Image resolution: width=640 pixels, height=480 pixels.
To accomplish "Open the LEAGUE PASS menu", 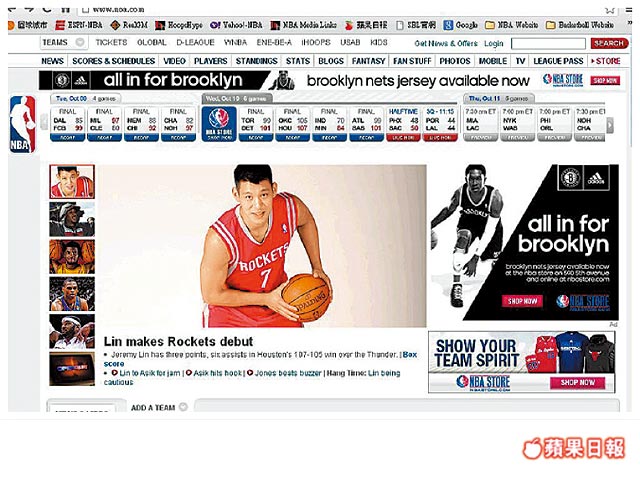I will [x=558, y=61].
